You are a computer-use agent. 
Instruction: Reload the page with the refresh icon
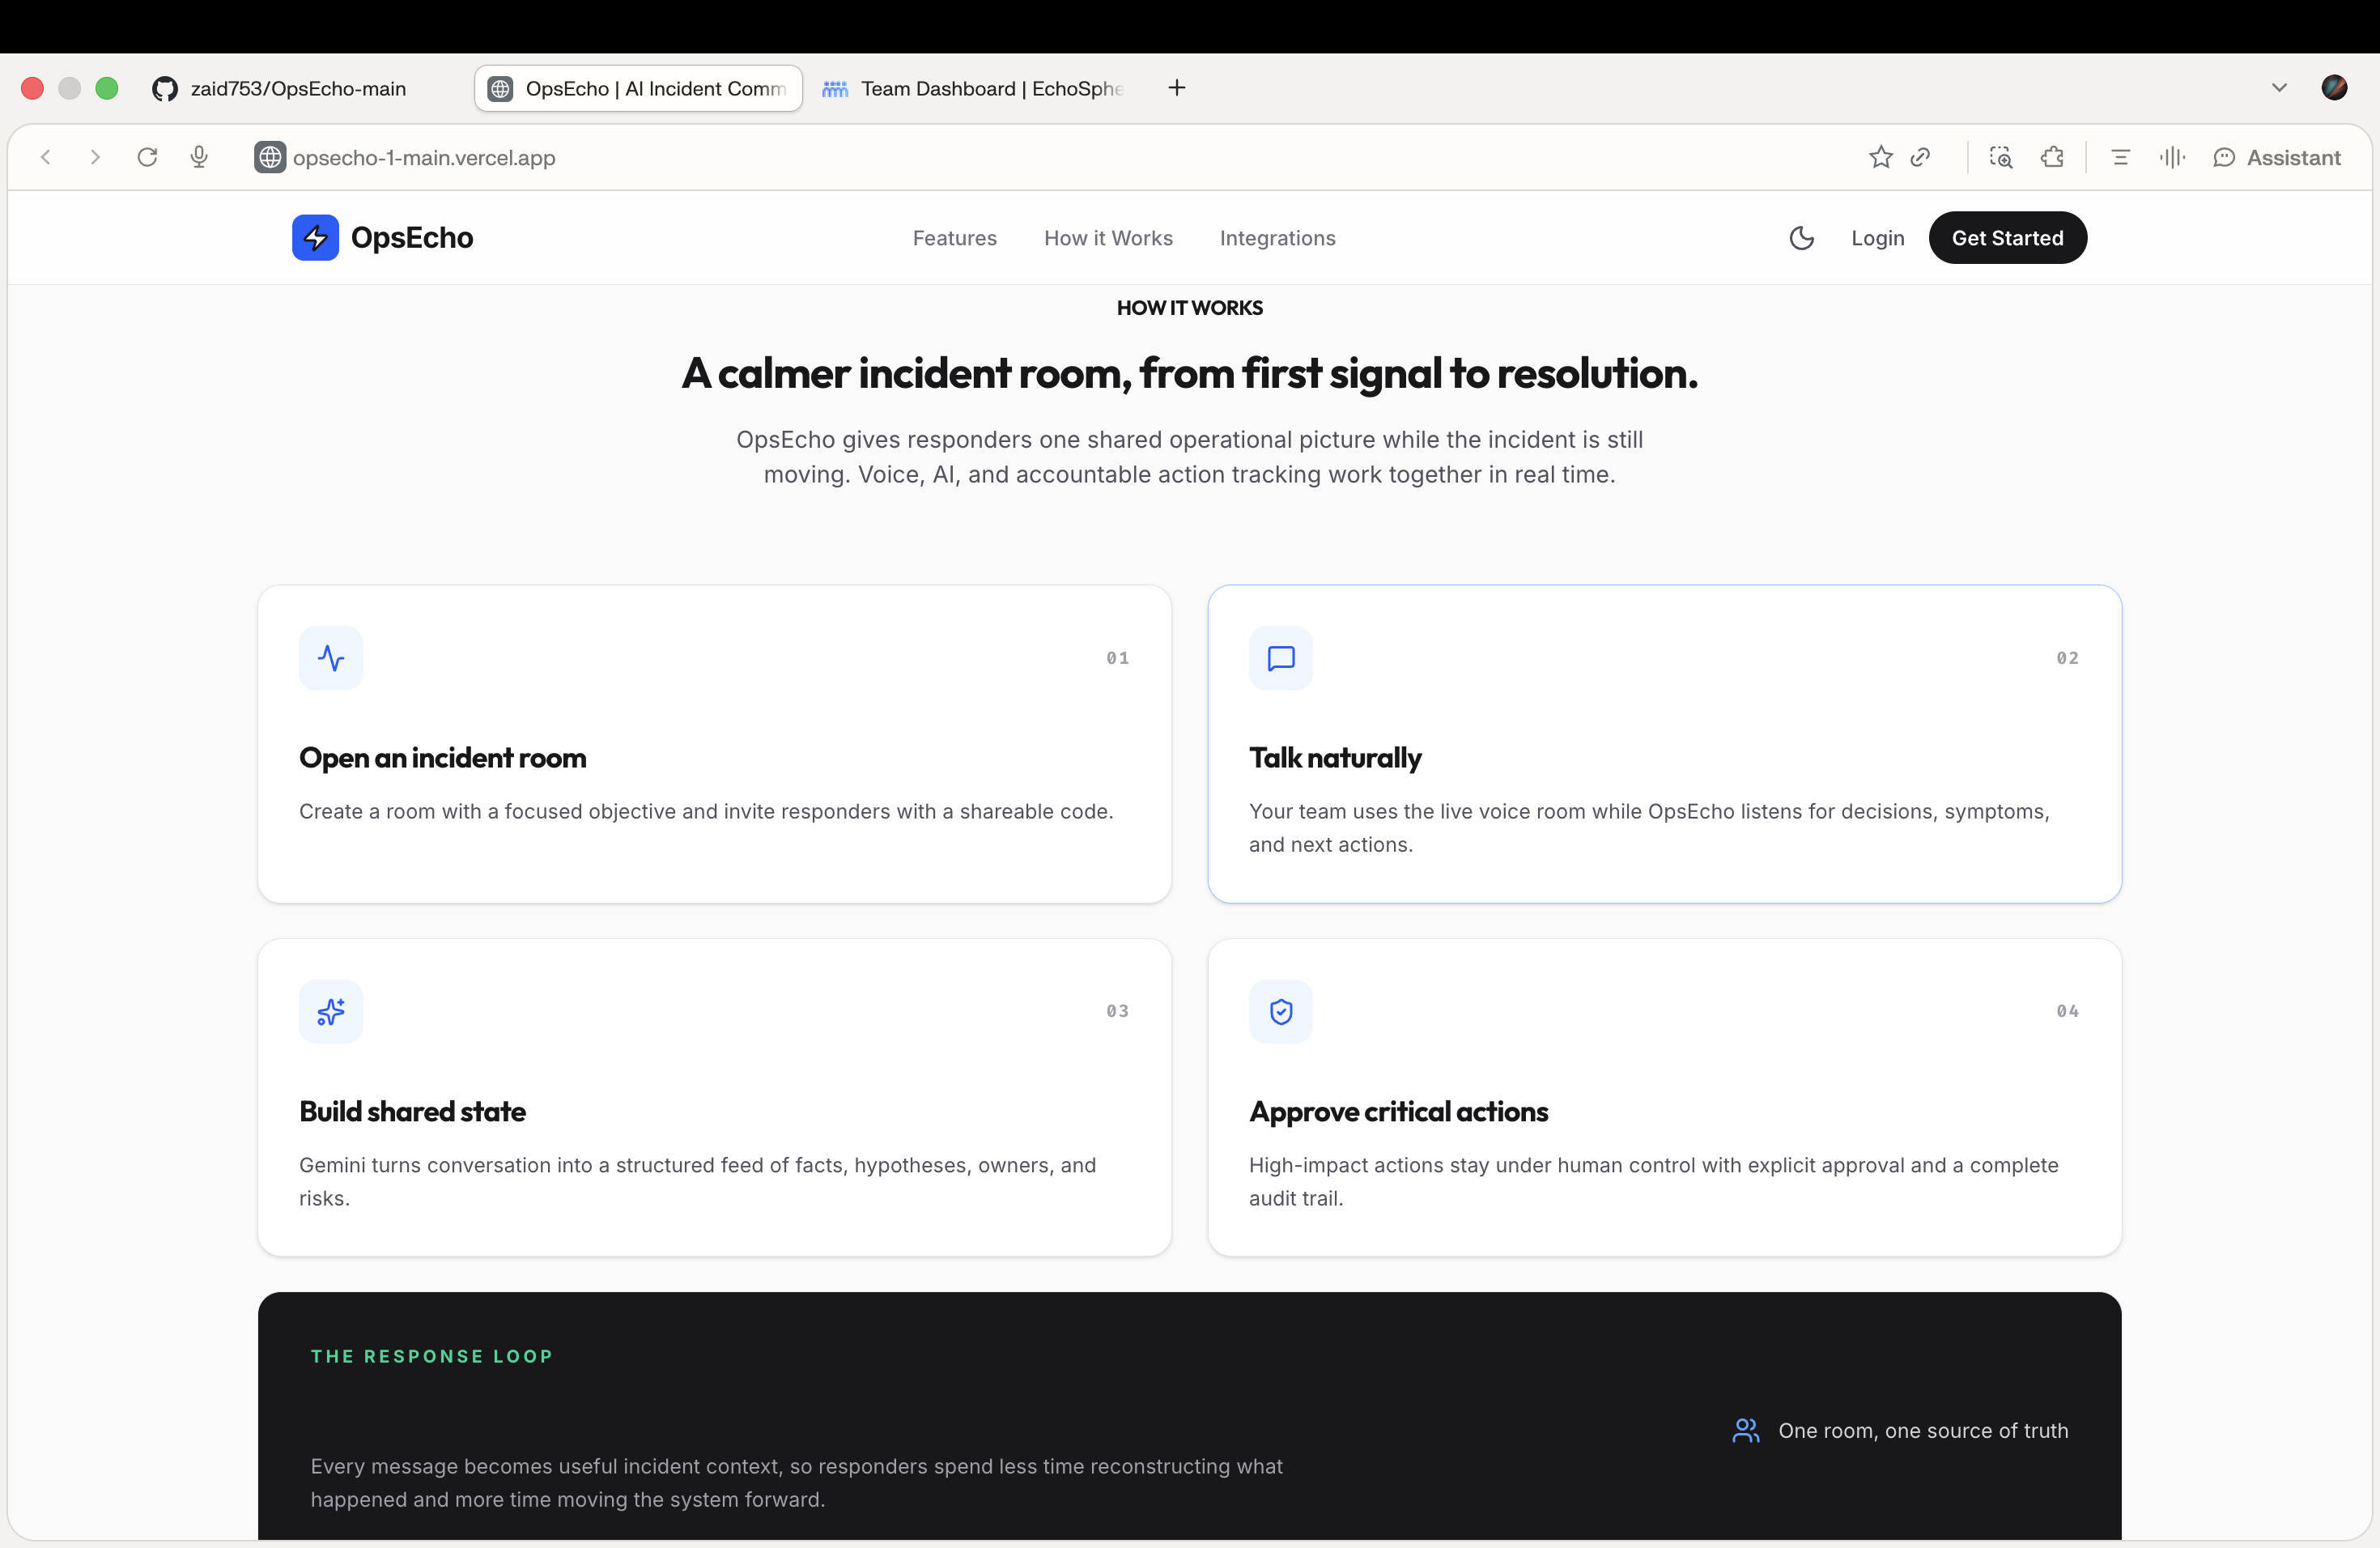(x=147, y=157)
